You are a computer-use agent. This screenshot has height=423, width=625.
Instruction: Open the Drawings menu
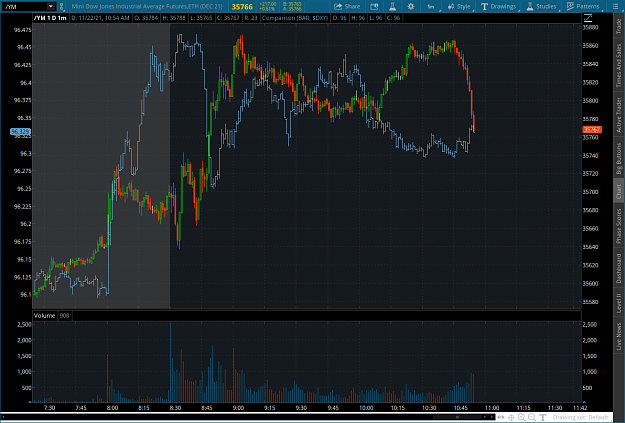point(499,6)
